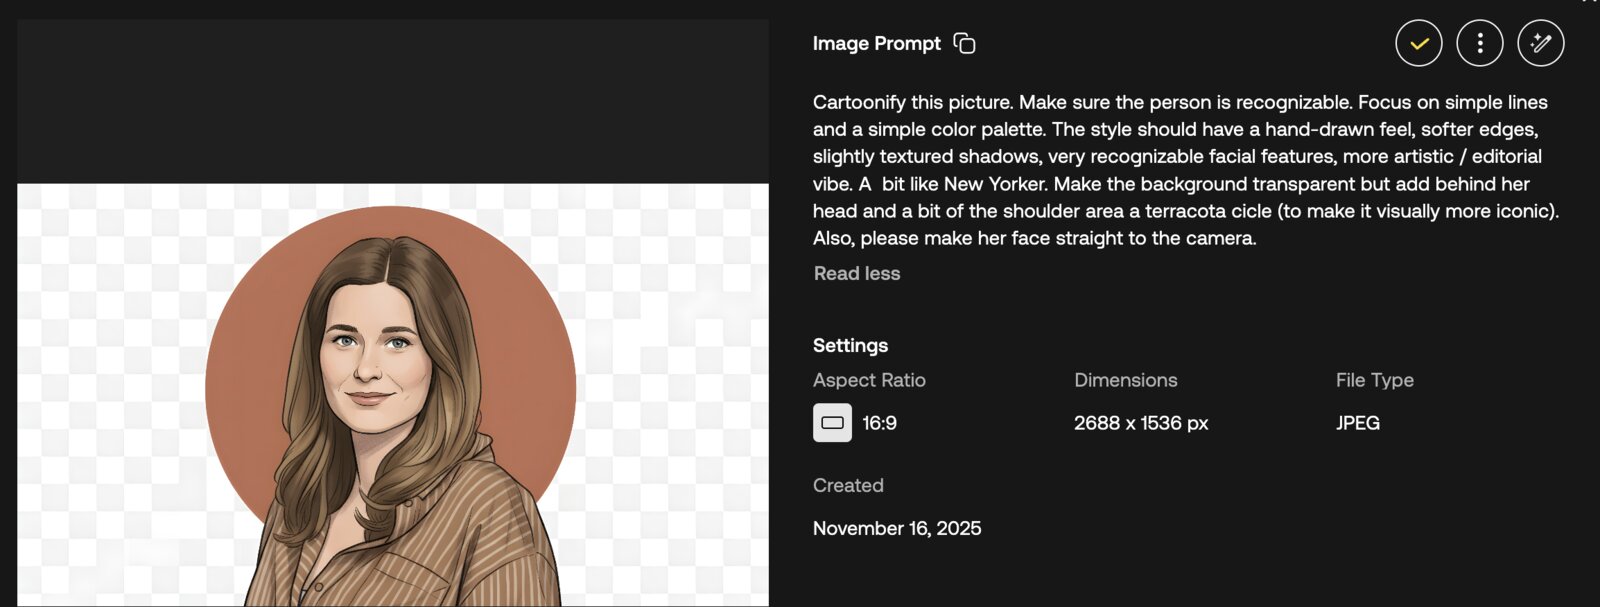1600x607 pixels.
Task: Click Read less below the prompt description
Action: point(856,273)
